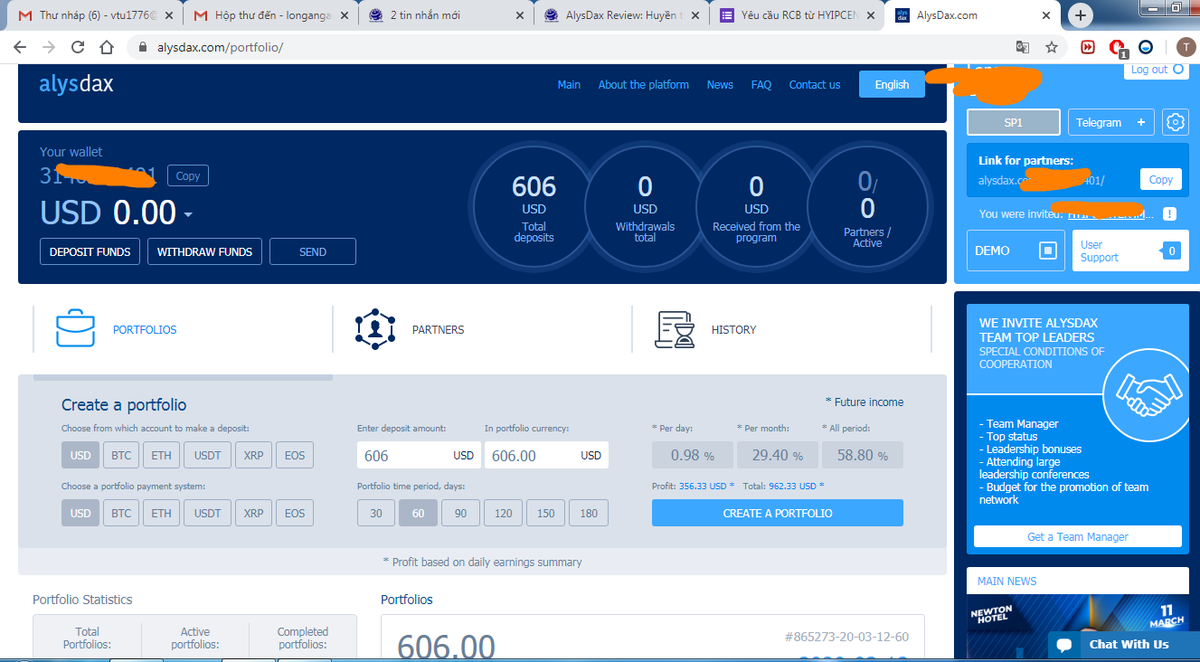Image resolution: width=1200 pixels, height=662 pixels.
Task: Click the red fast-forward extension icon
Action: point(1088,47)
